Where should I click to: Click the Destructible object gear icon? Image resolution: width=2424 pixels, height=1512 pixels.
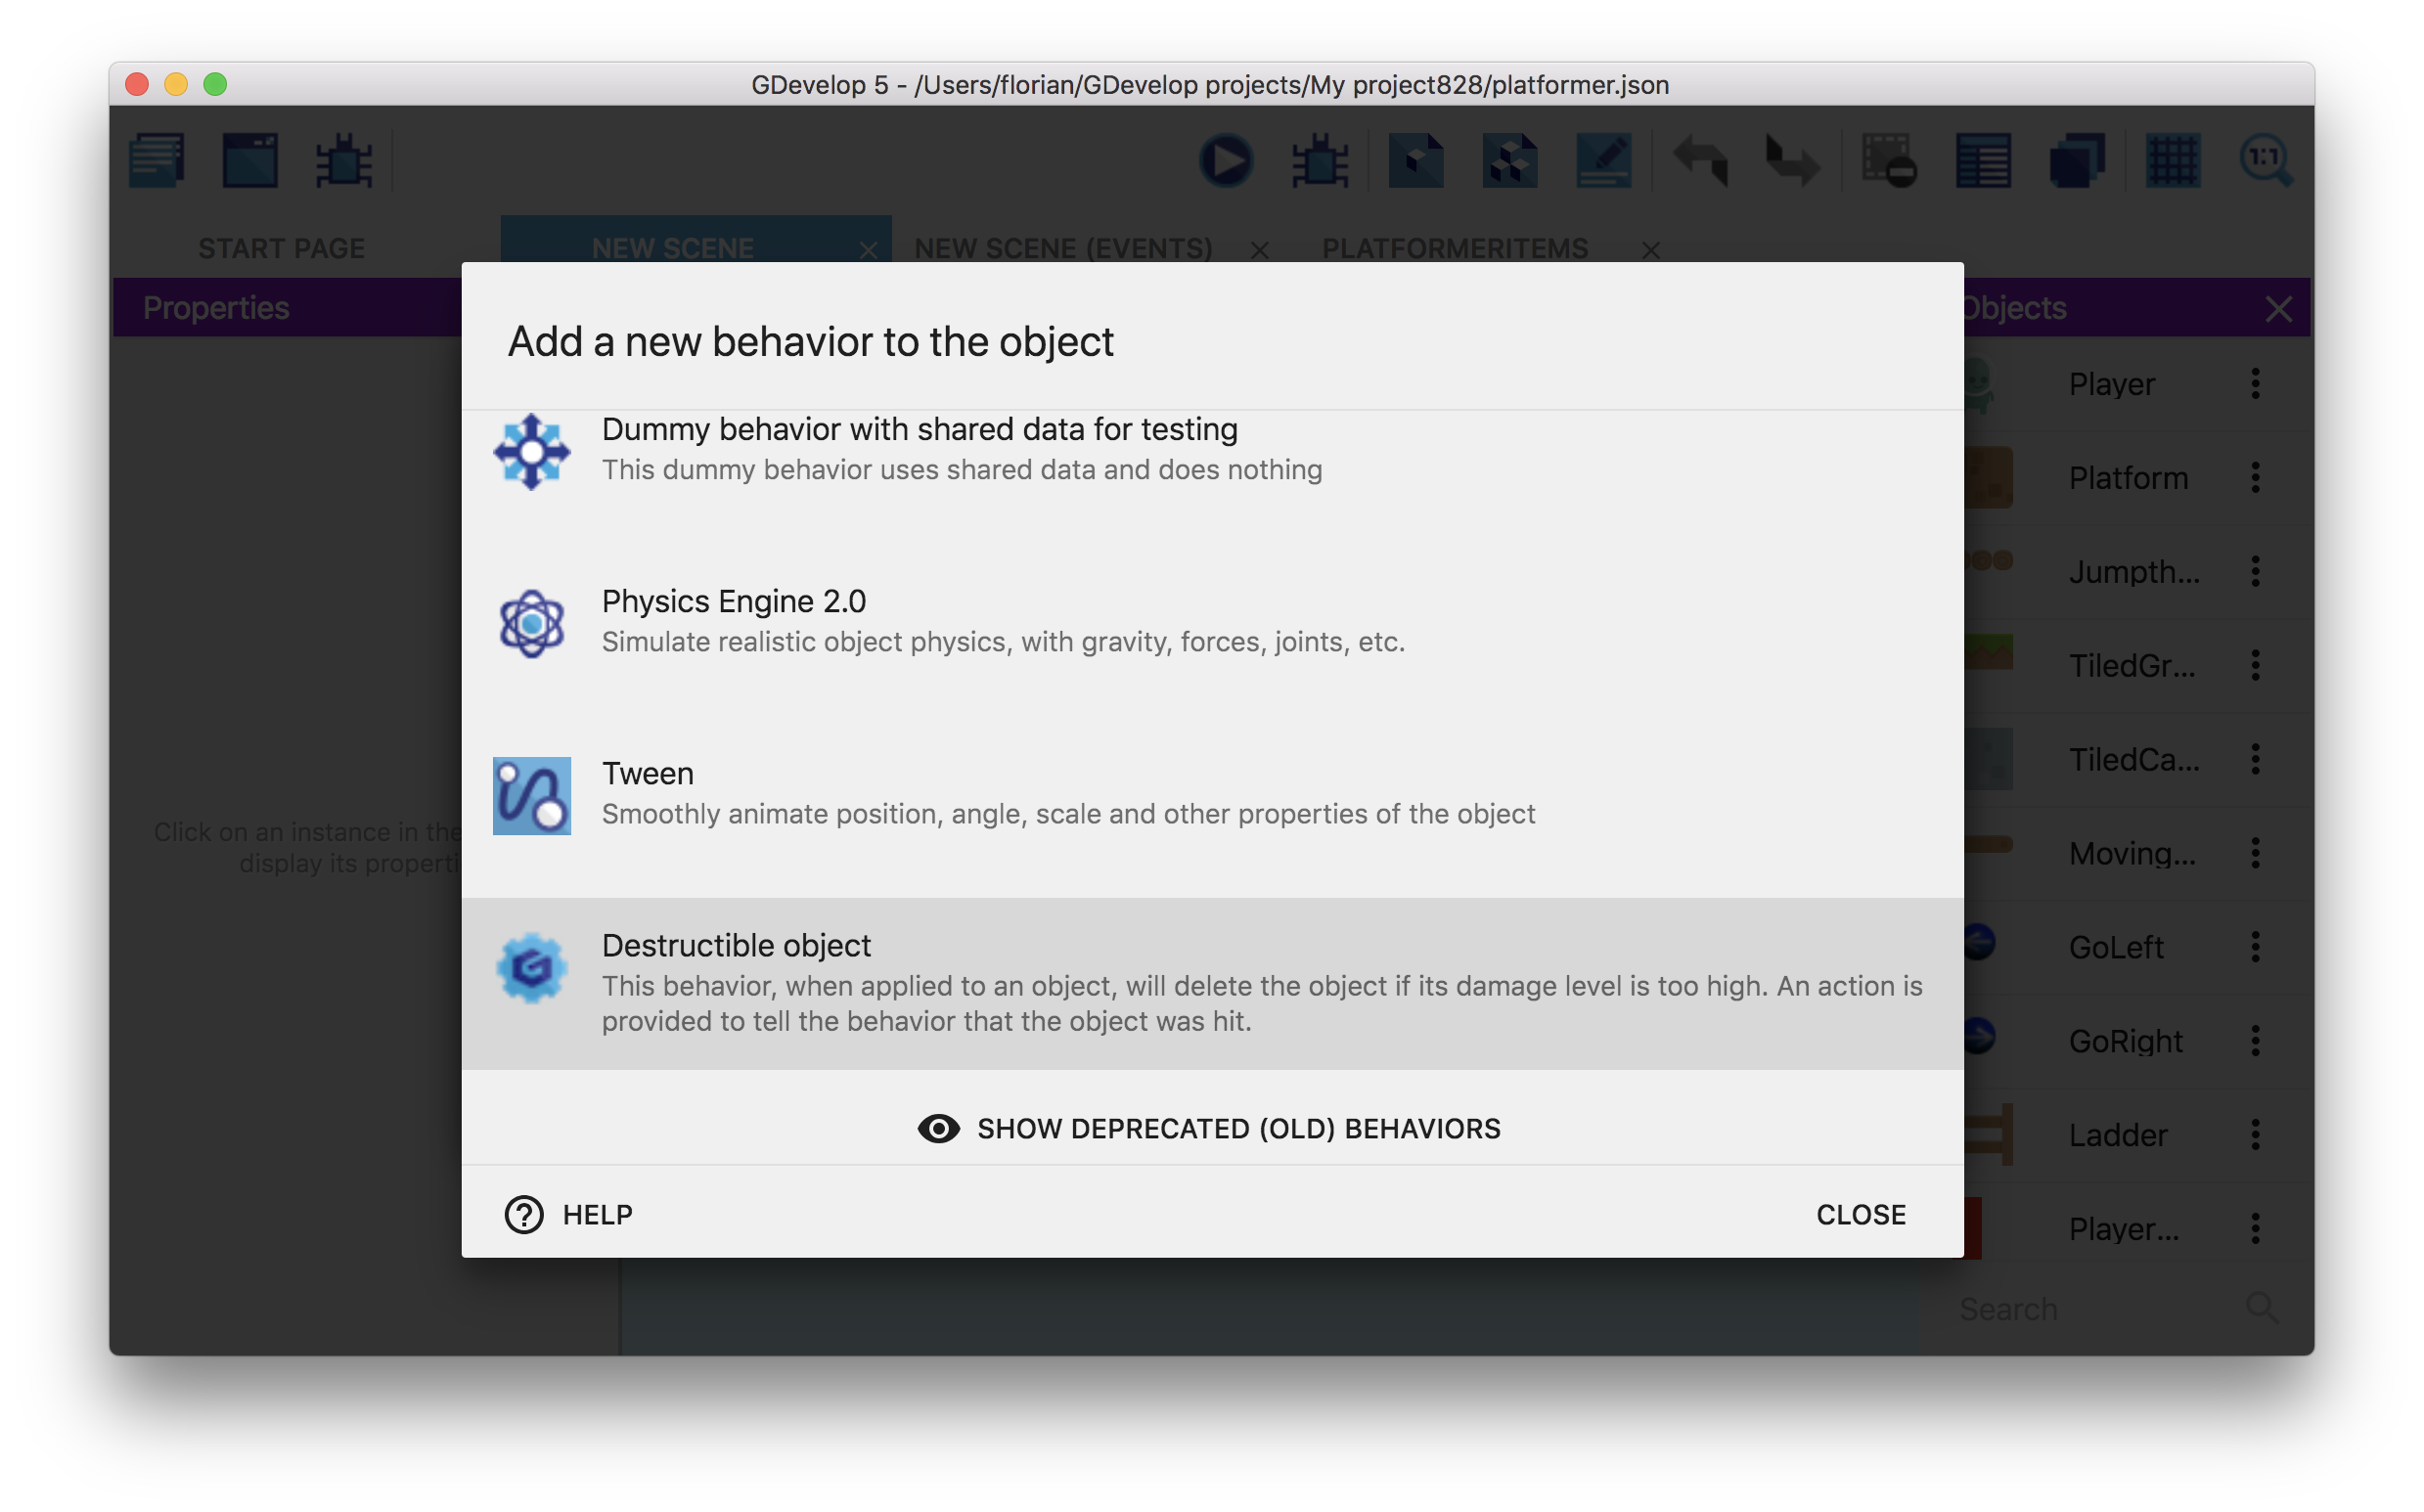[x=532, y=967]
